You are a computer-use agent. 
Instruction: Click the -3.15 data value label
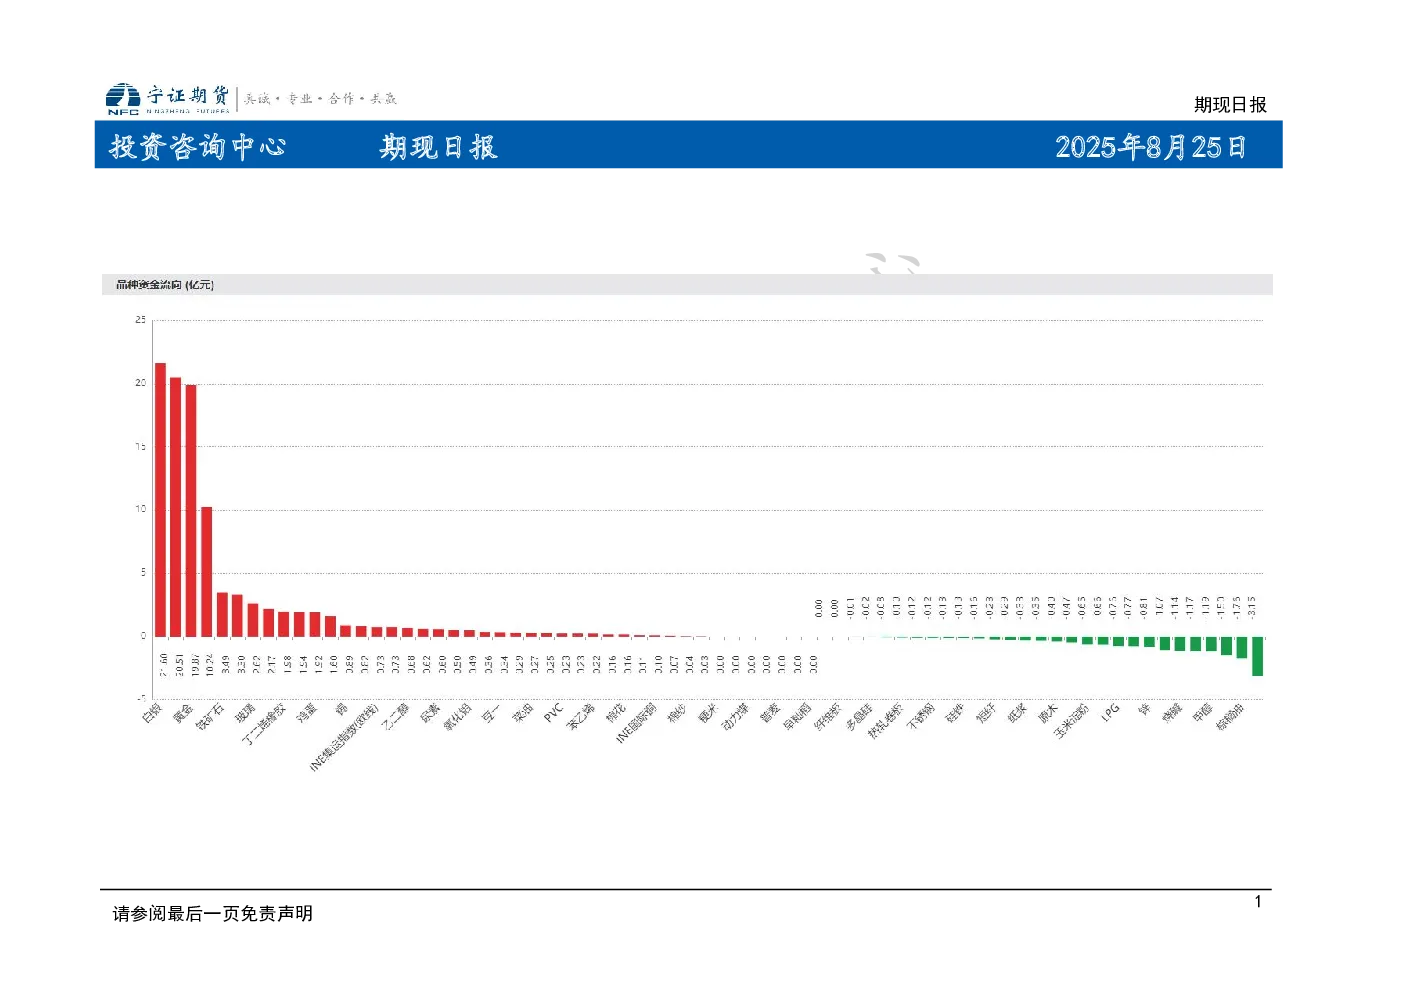(1252, 607)
